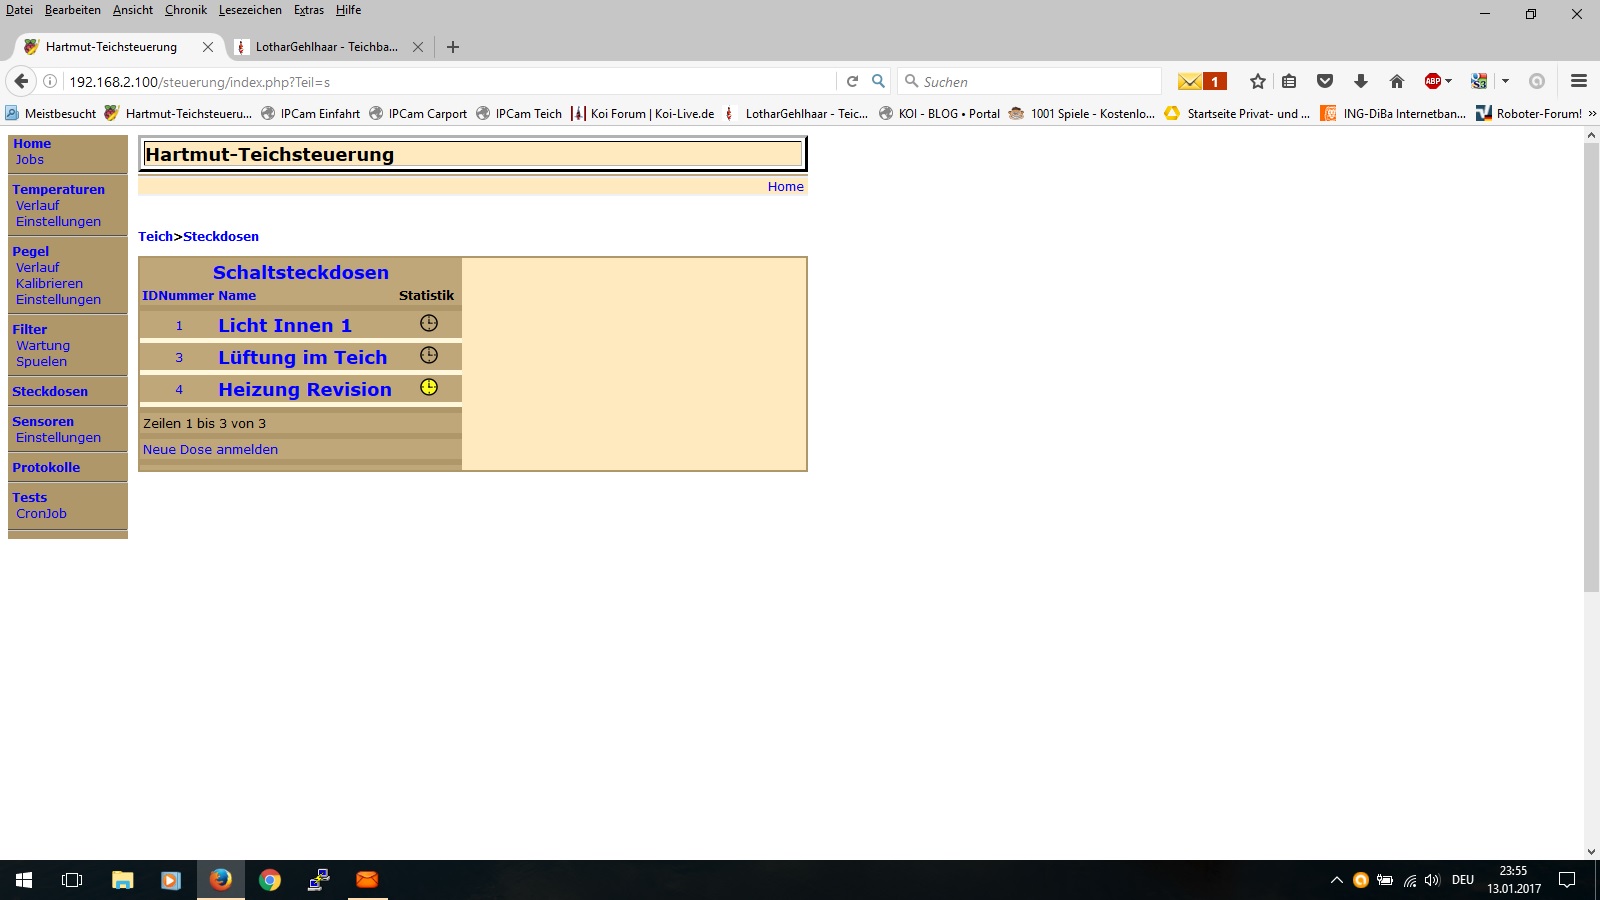Open the Pocket save icon
The height and width of the screenshot is (900, 1600).
point(1325,82)
